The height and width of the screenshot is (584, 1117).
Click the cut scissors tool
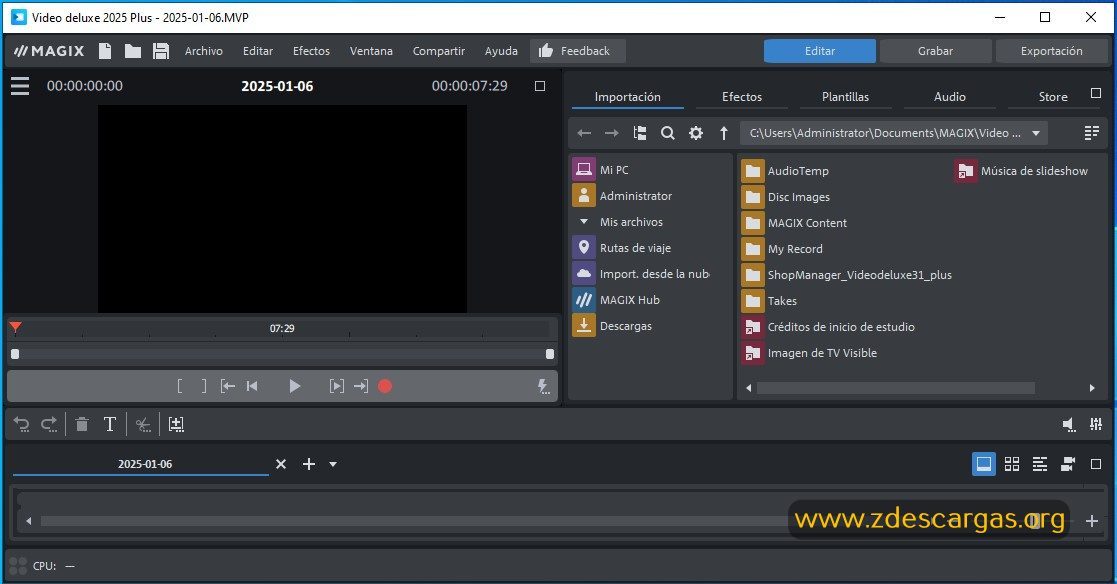point(143,424)
